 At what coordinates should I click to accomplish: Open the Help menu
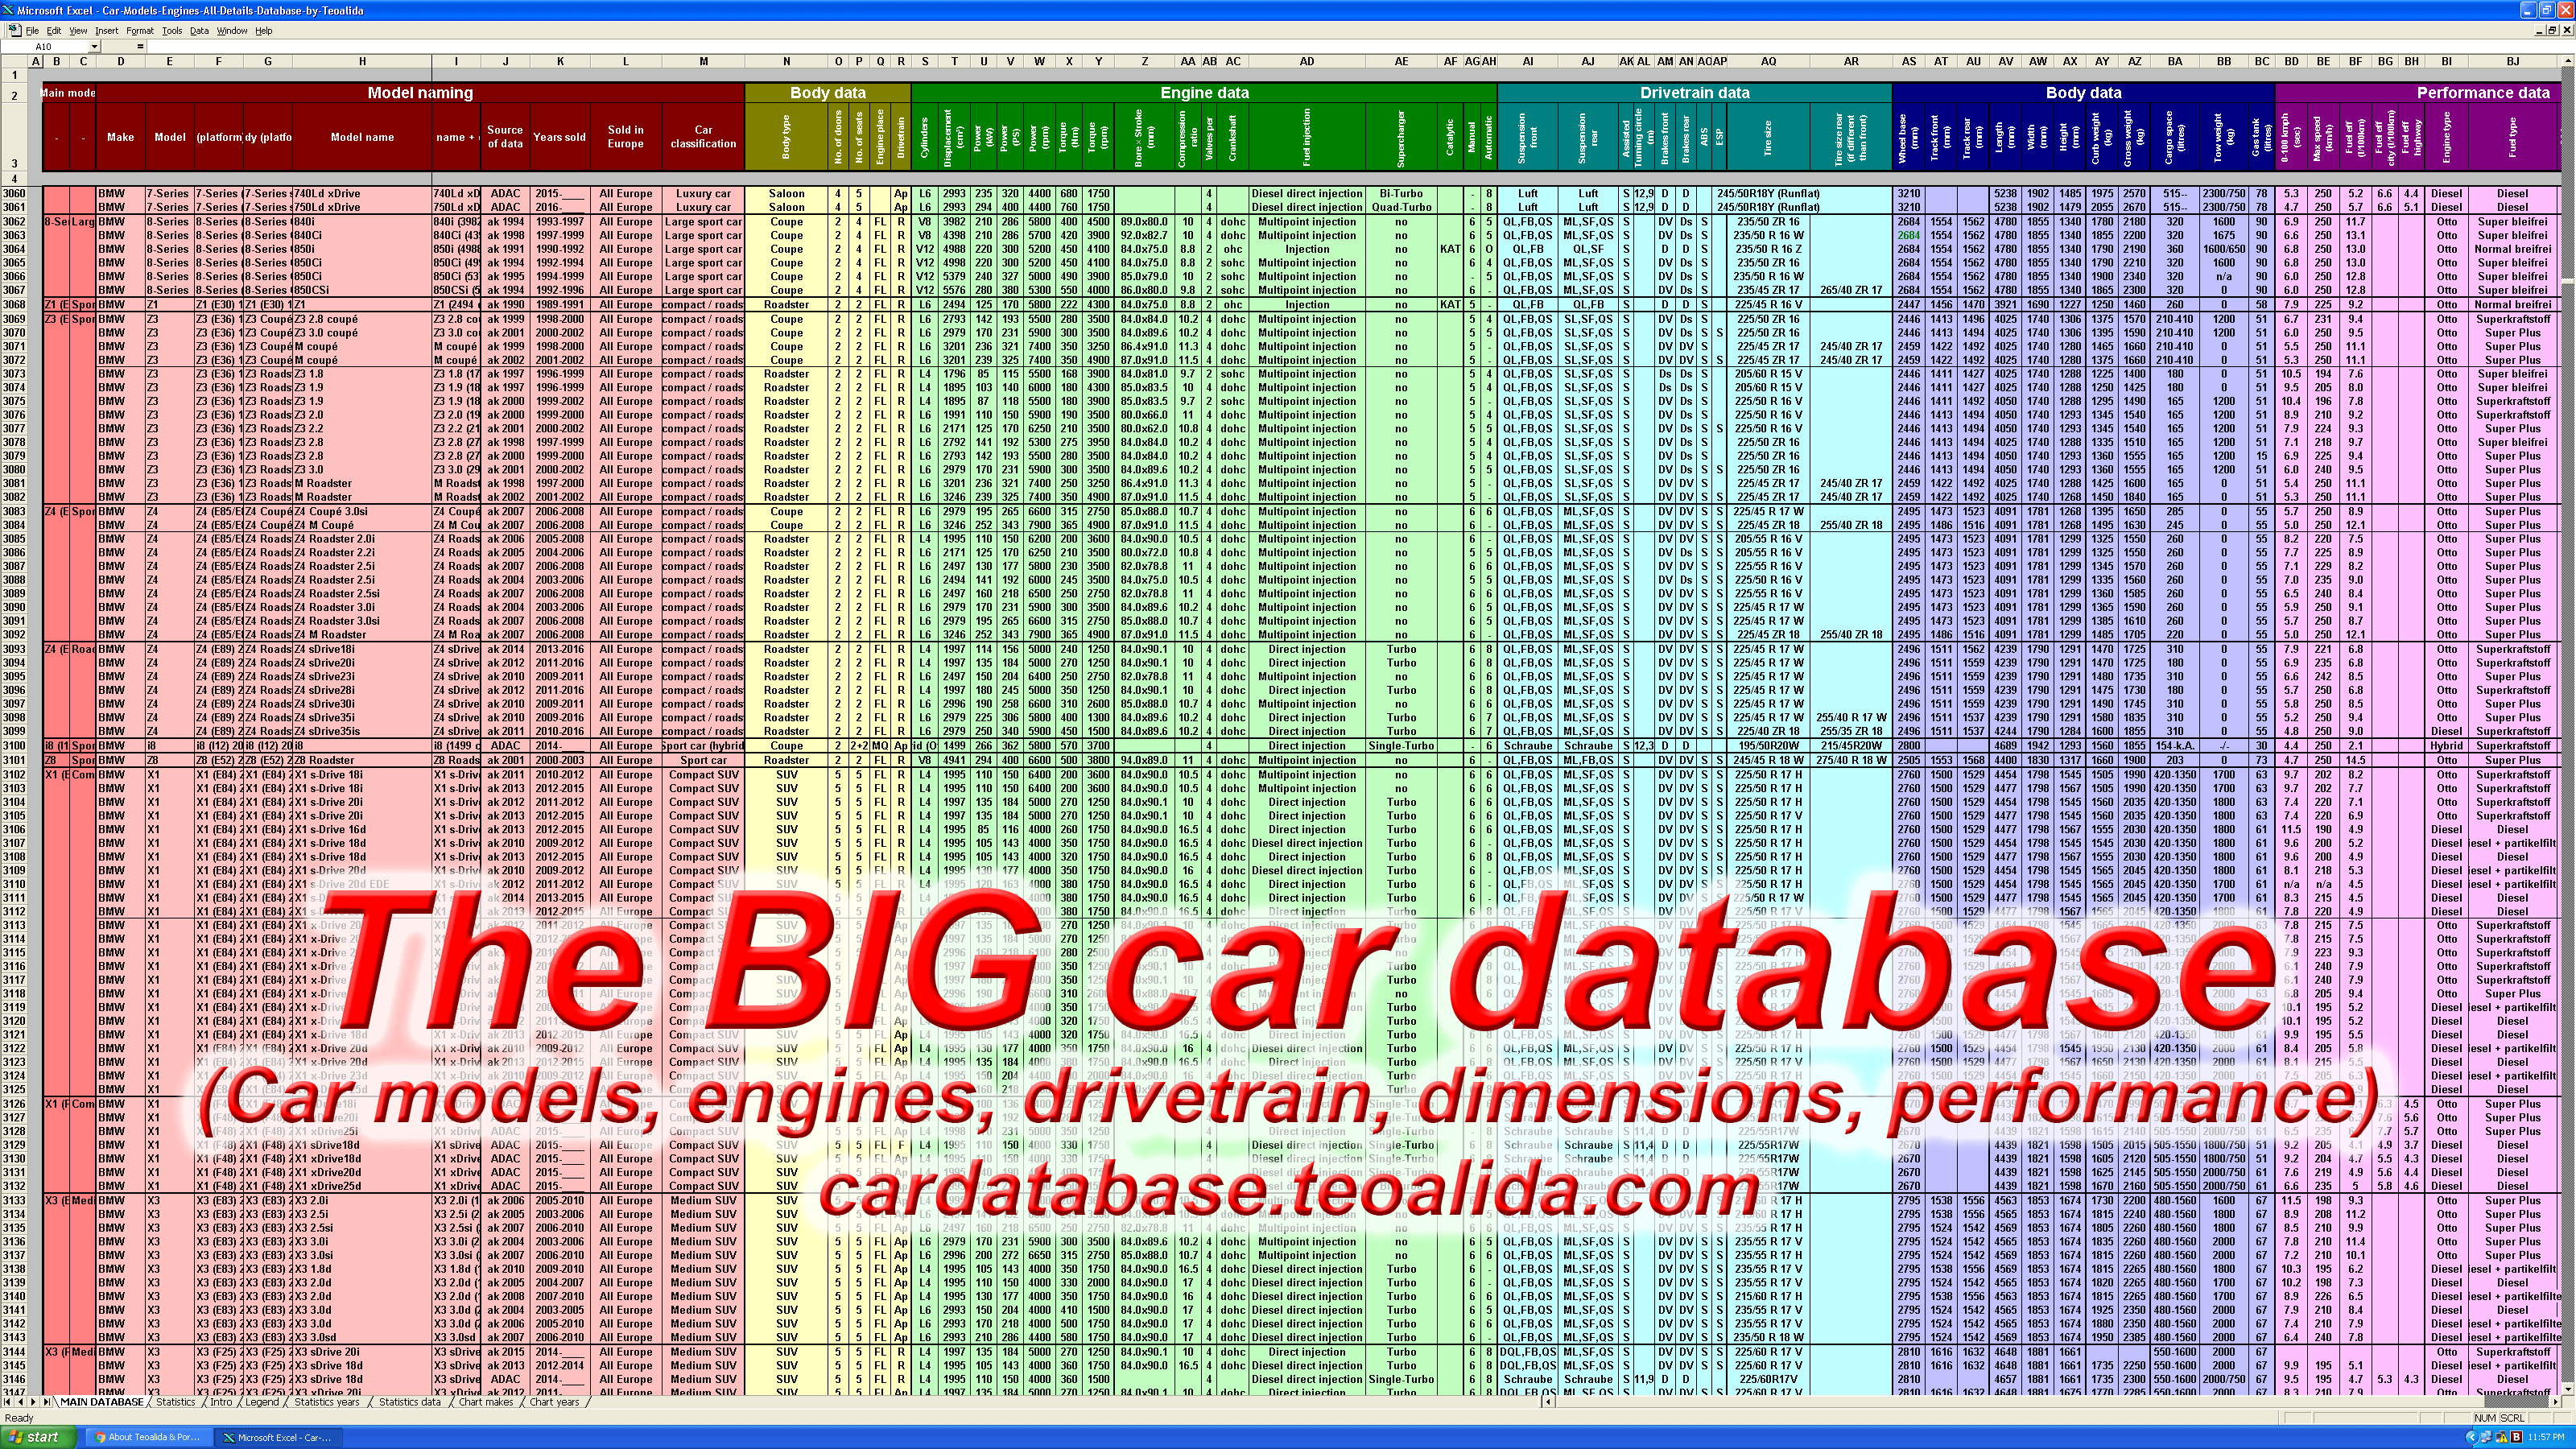264,31
